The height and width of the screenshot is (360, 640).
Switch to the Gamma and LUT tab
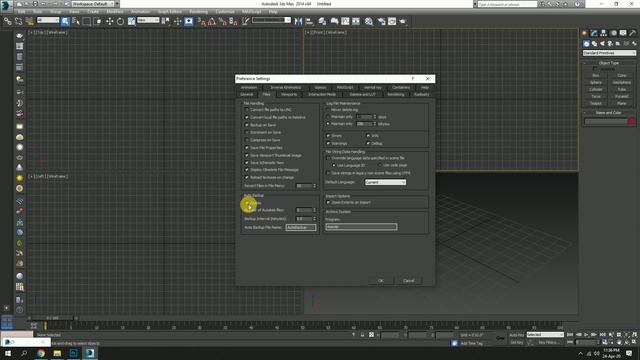click(362, 95)
